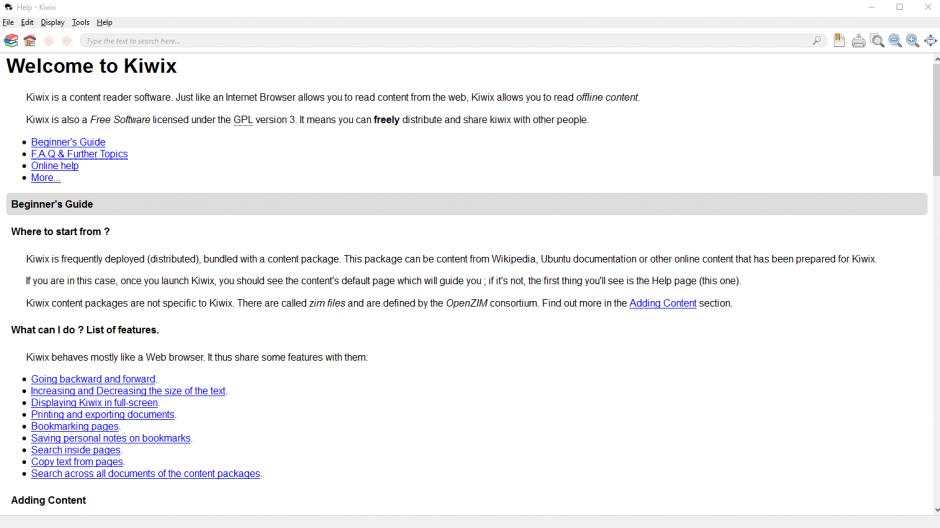The width and height of the screenshot is (940, 528).
Task: Open the Online help link
Action: [55, 165]
